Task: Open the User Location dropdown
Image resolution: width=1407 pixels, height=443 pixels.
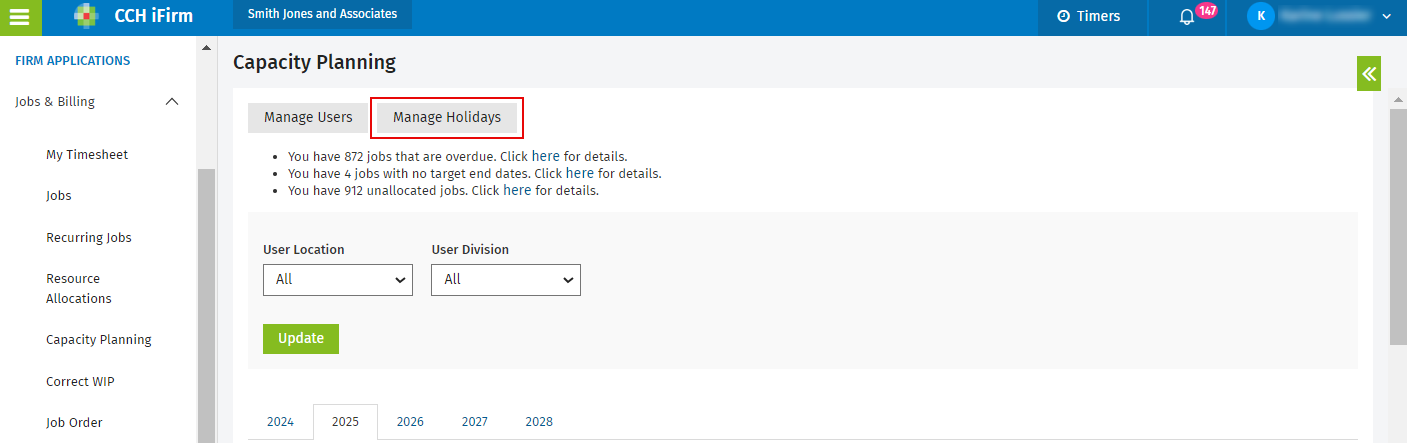Action: 338,280
